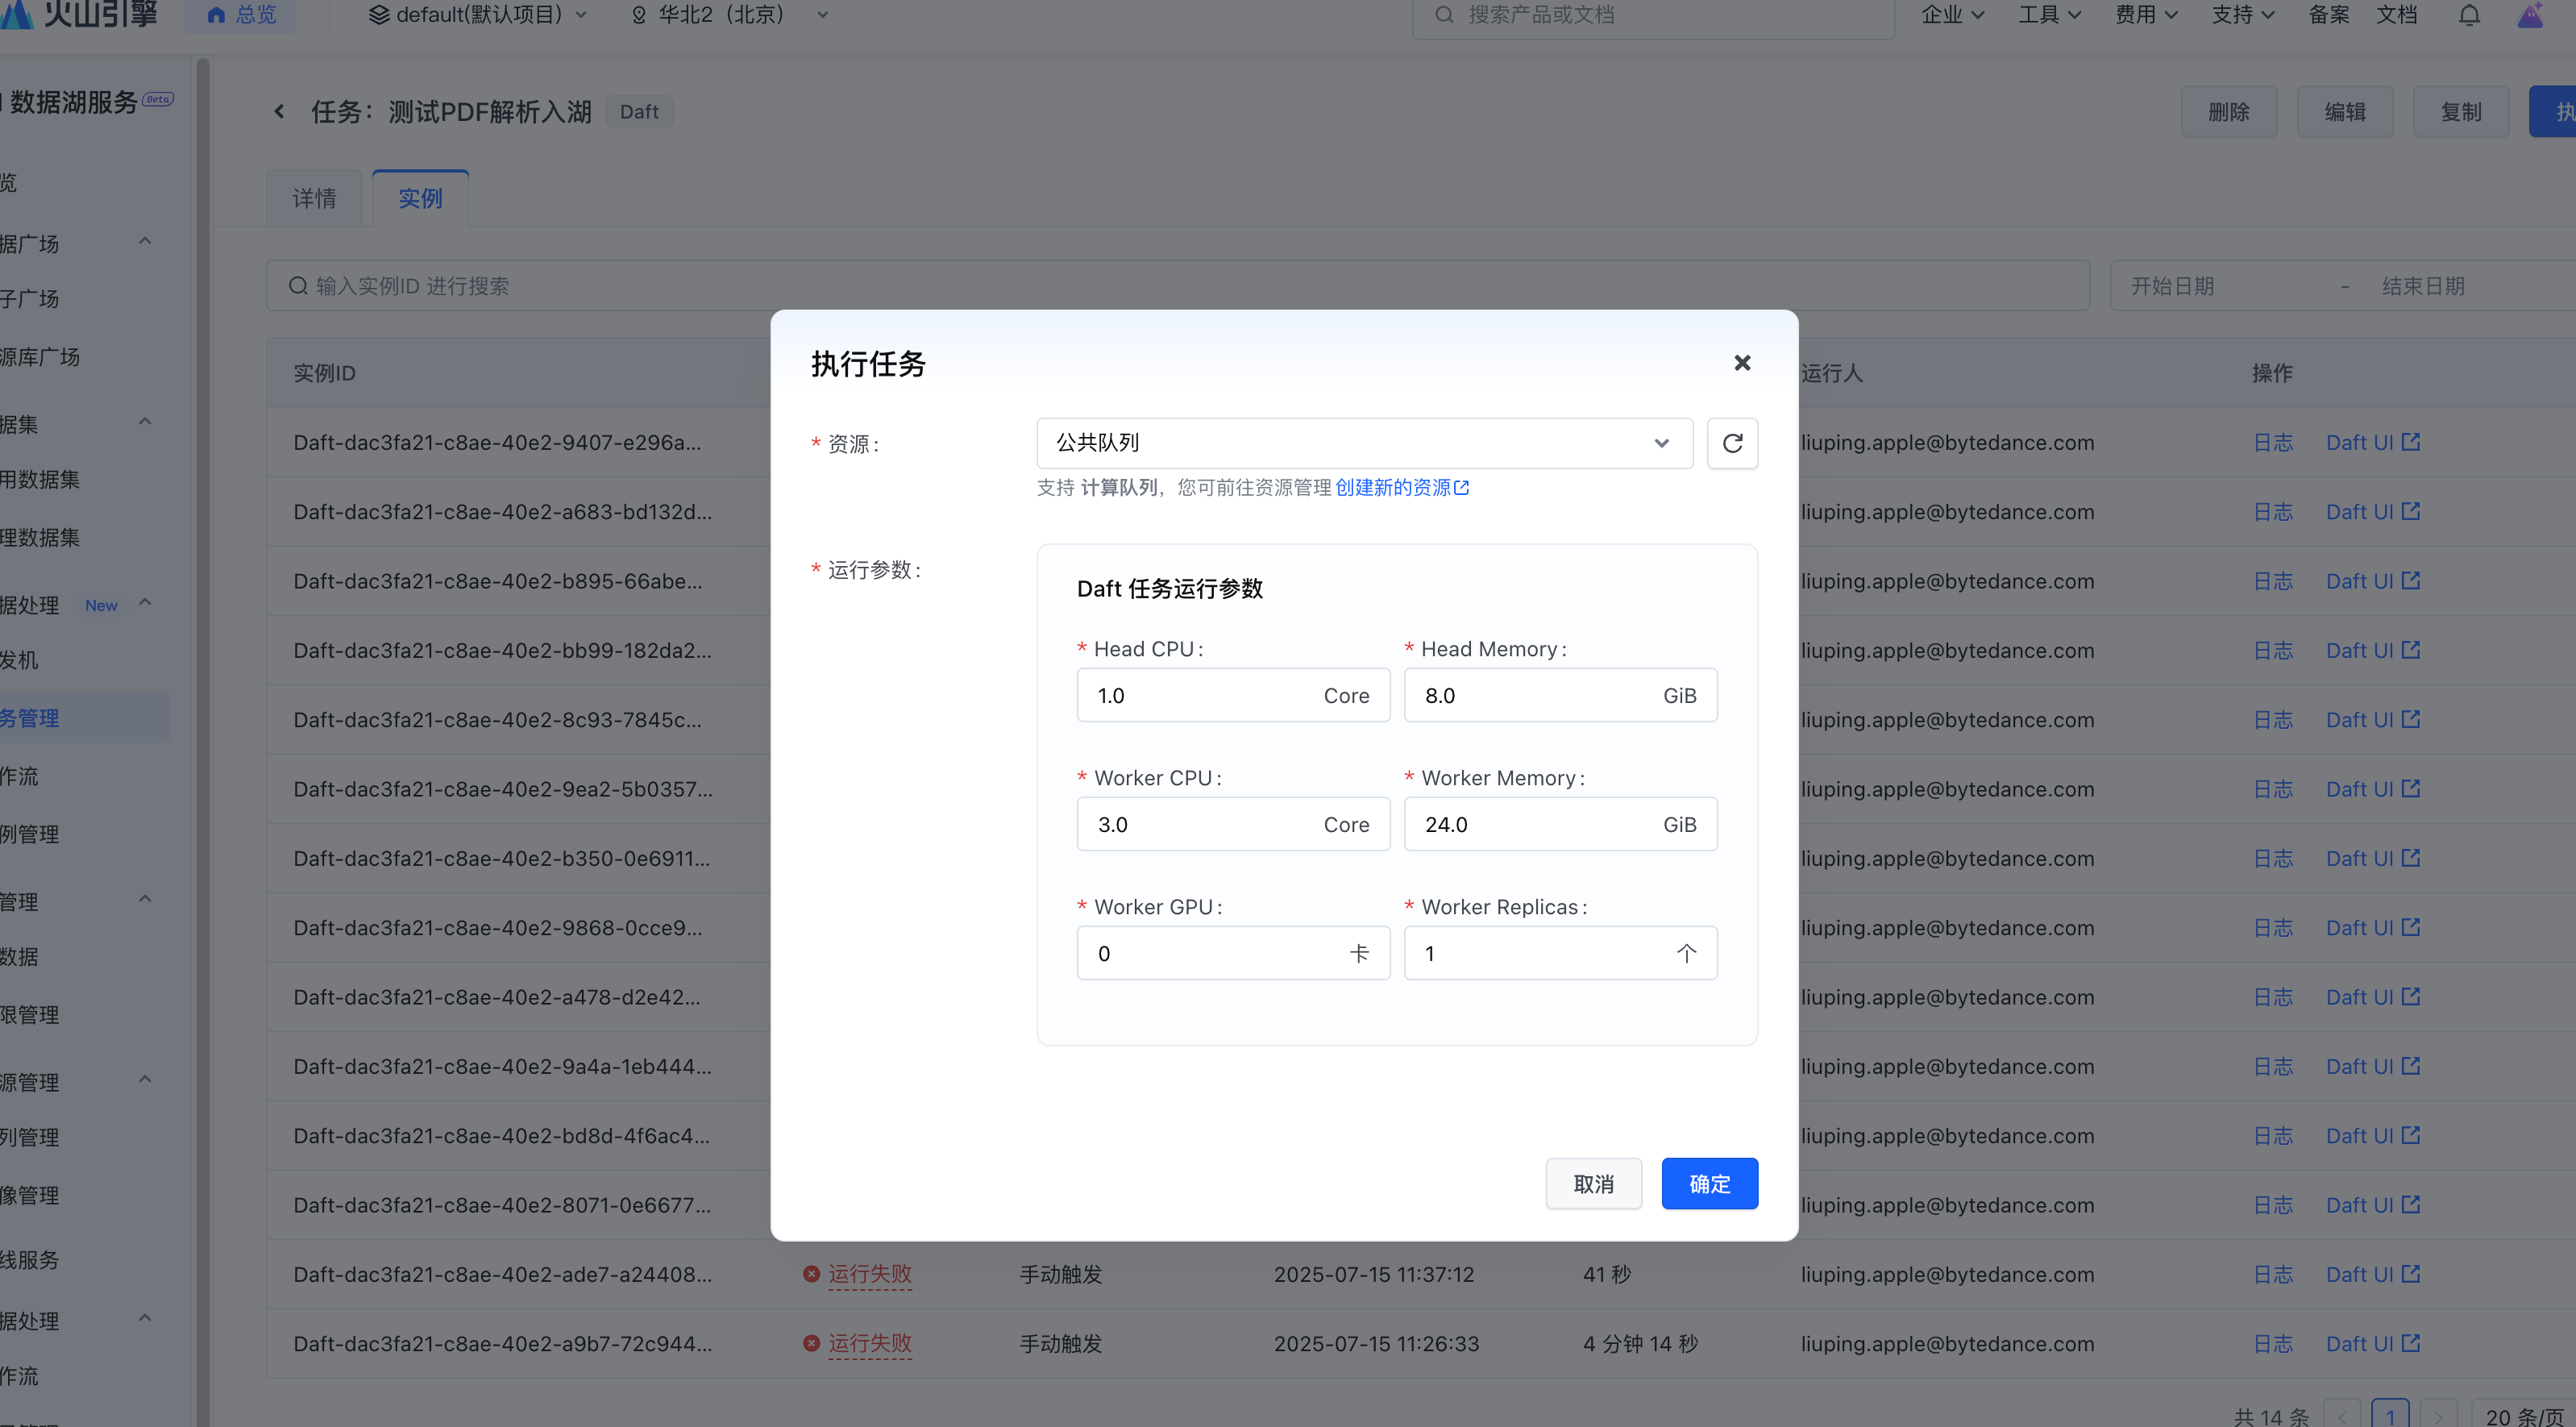Open external link icon after 创建新的资源
2576x1427 pixels.
pyautogui.click(x=1461, y=488)
